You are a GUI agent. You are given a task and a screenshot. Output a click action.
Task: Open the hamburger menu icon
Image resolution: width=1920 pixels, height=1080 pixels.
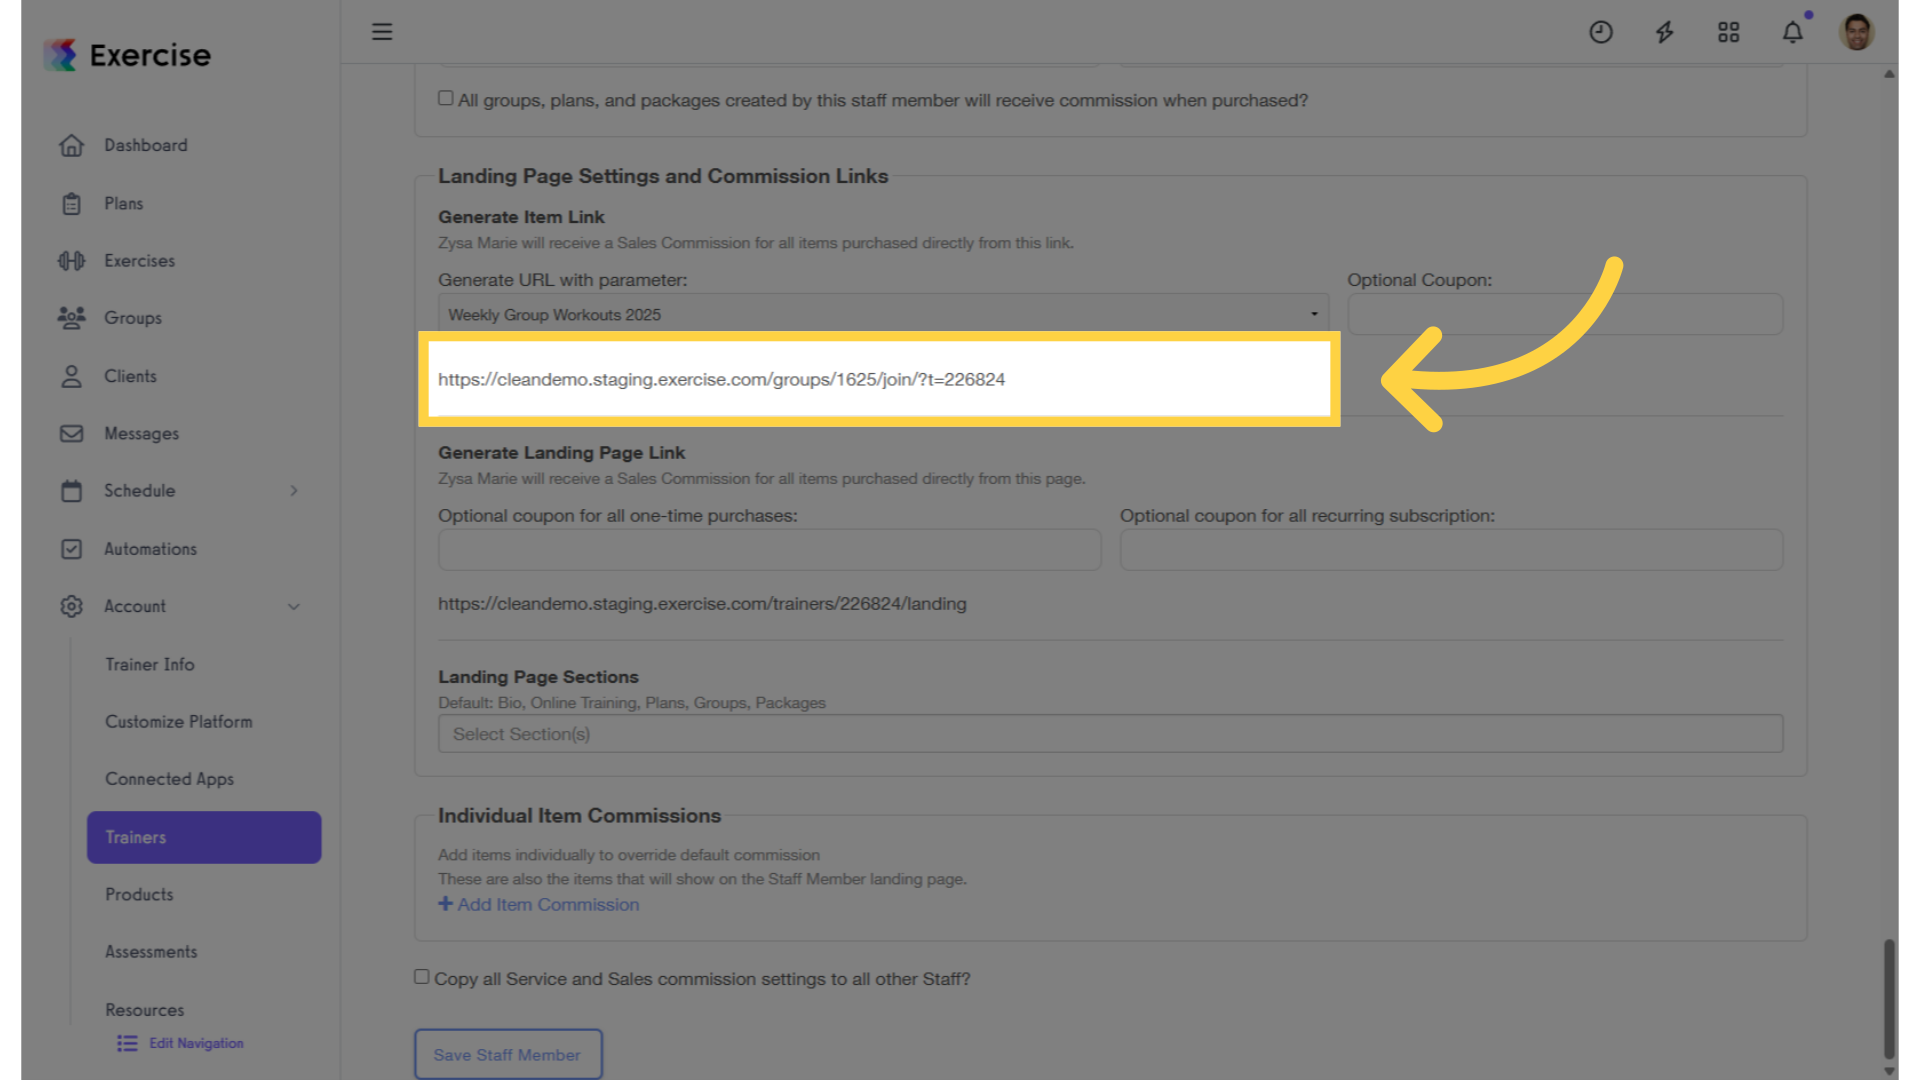[382, 32]
